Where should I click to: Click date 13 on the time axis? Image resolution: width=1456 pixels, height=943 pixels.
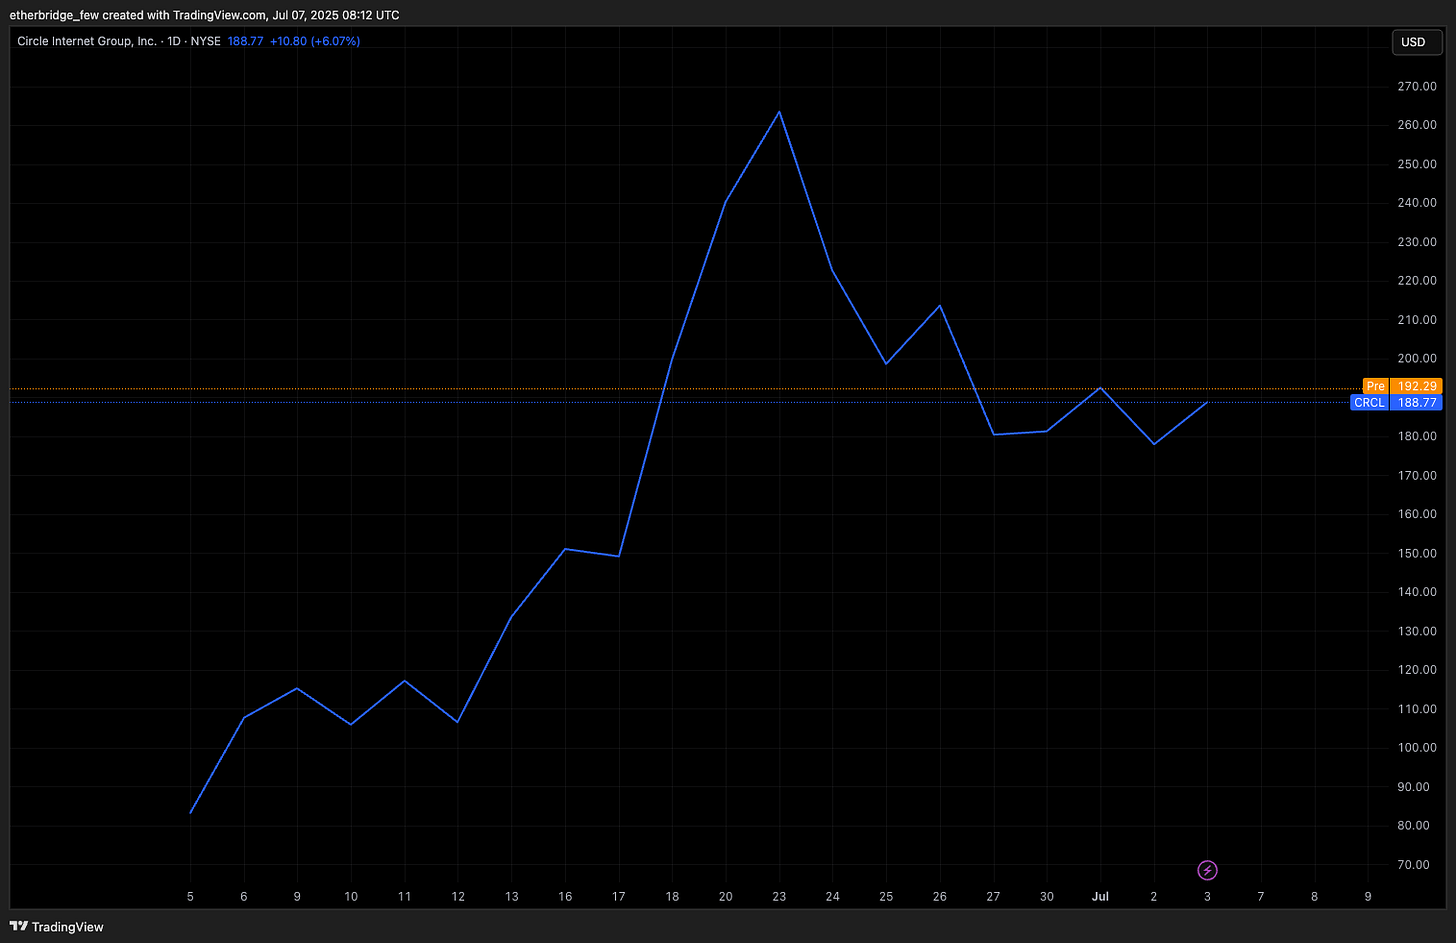coord(511,896)
